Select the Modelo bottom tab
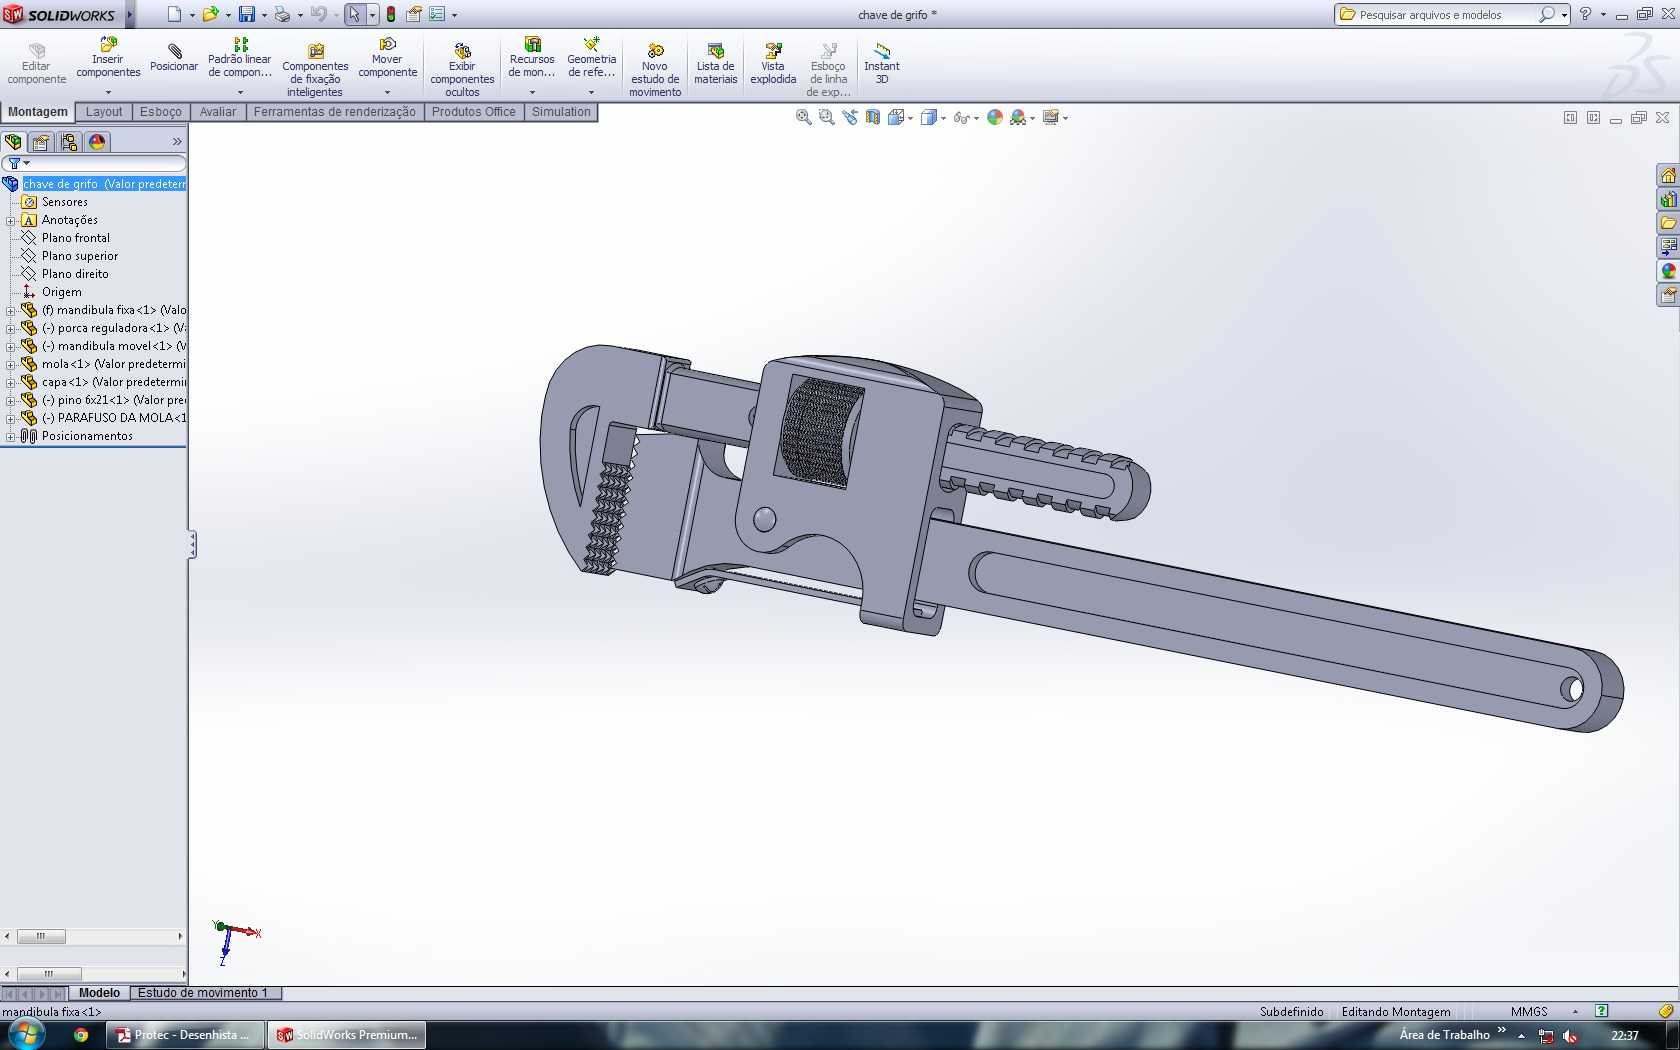The height and width of the screenshot is (1050, 1680). 99,993
